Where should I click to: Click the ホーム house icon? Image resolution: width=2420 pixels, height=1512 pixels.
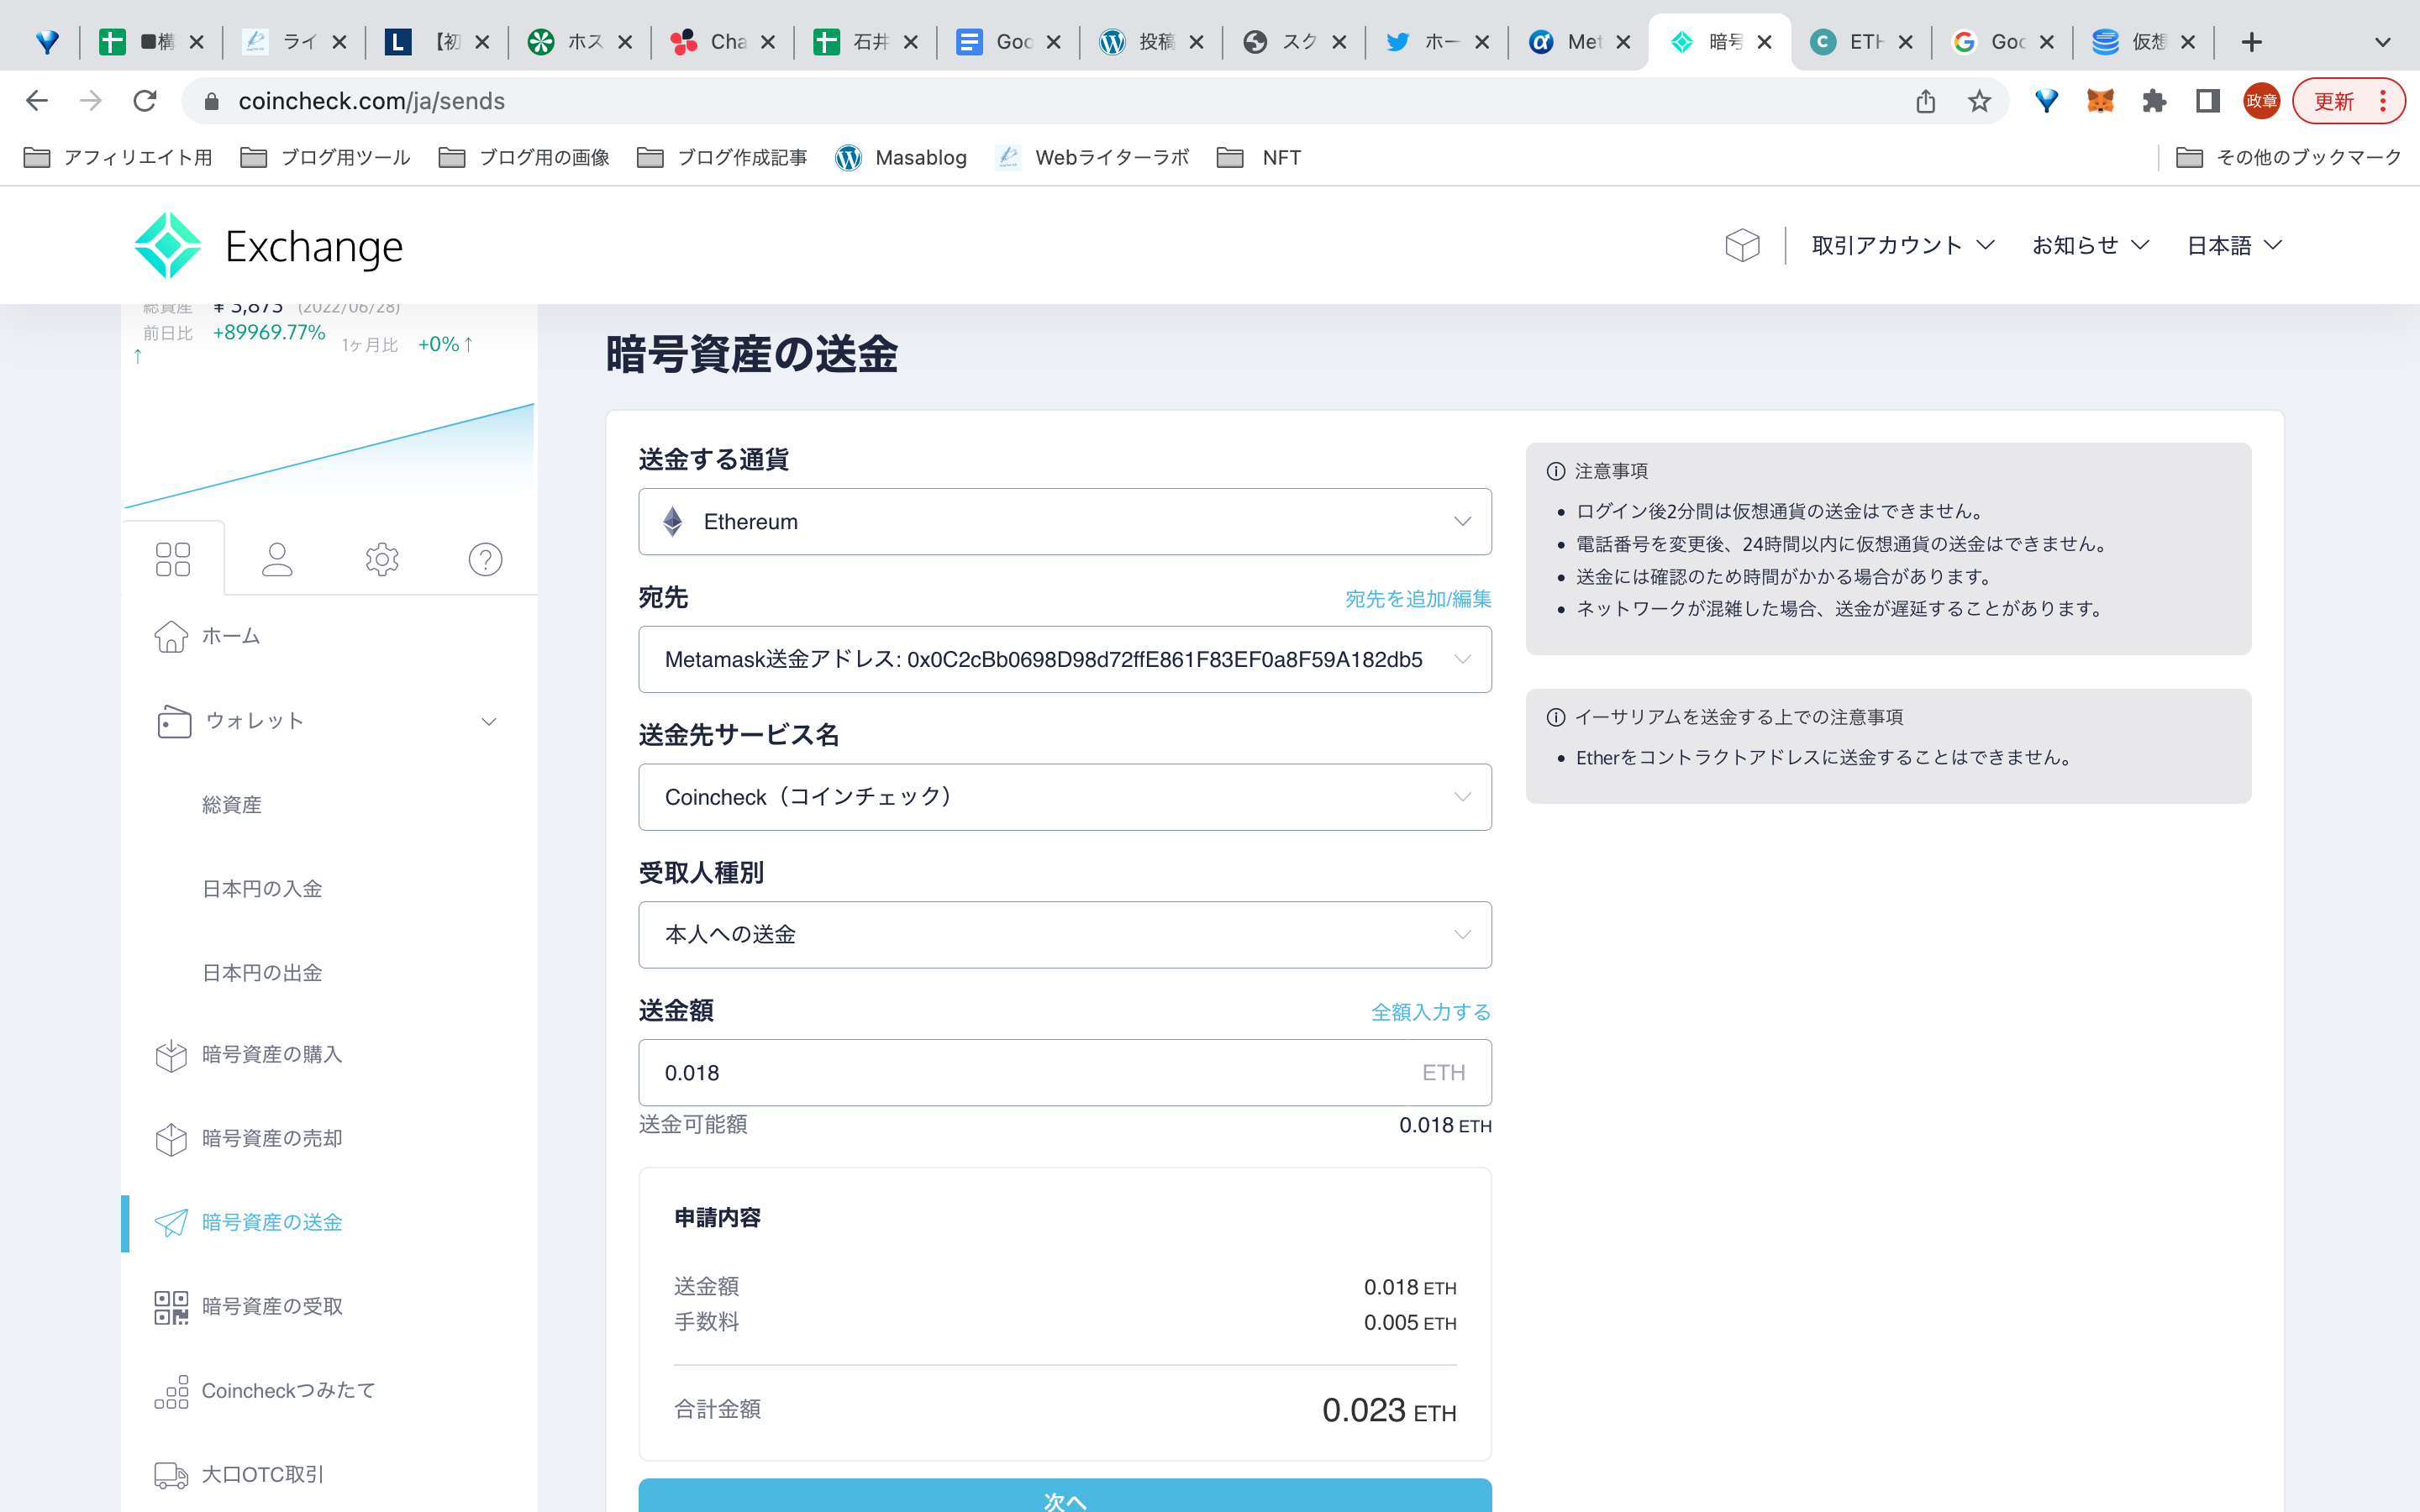(x=171, y=636)
